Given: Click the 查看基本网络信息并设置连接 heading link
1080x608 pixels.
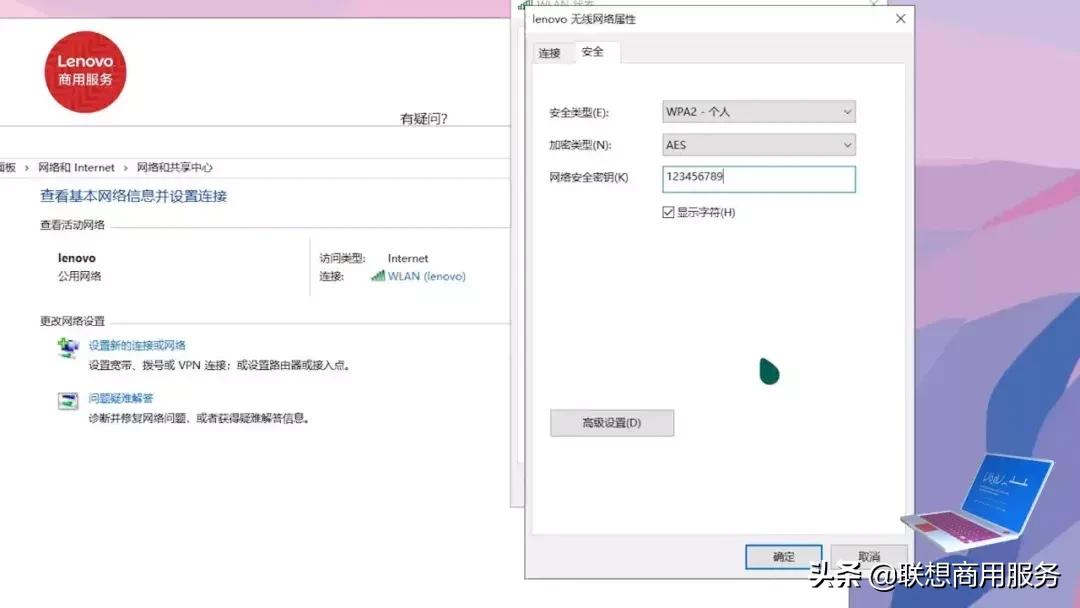Looking at the screenshot, I should point(135,196).
